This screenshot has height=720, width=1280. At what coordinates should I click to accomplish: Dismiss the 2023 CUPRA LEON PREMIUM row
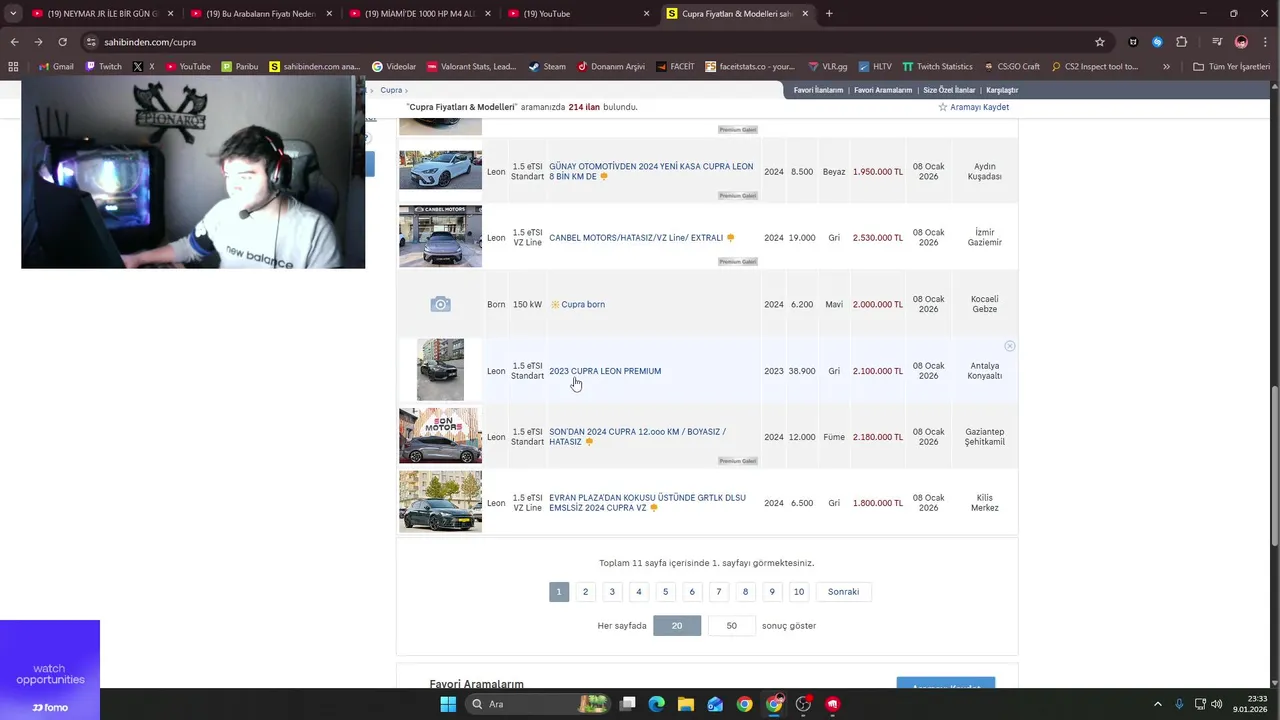tap(1010, 346)
